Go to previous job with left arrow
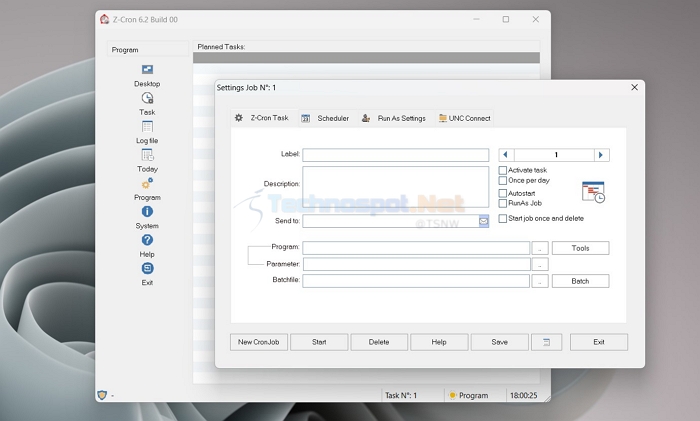Image resolution: width=700 pixels, height=421 pixels. pos(506,155)
